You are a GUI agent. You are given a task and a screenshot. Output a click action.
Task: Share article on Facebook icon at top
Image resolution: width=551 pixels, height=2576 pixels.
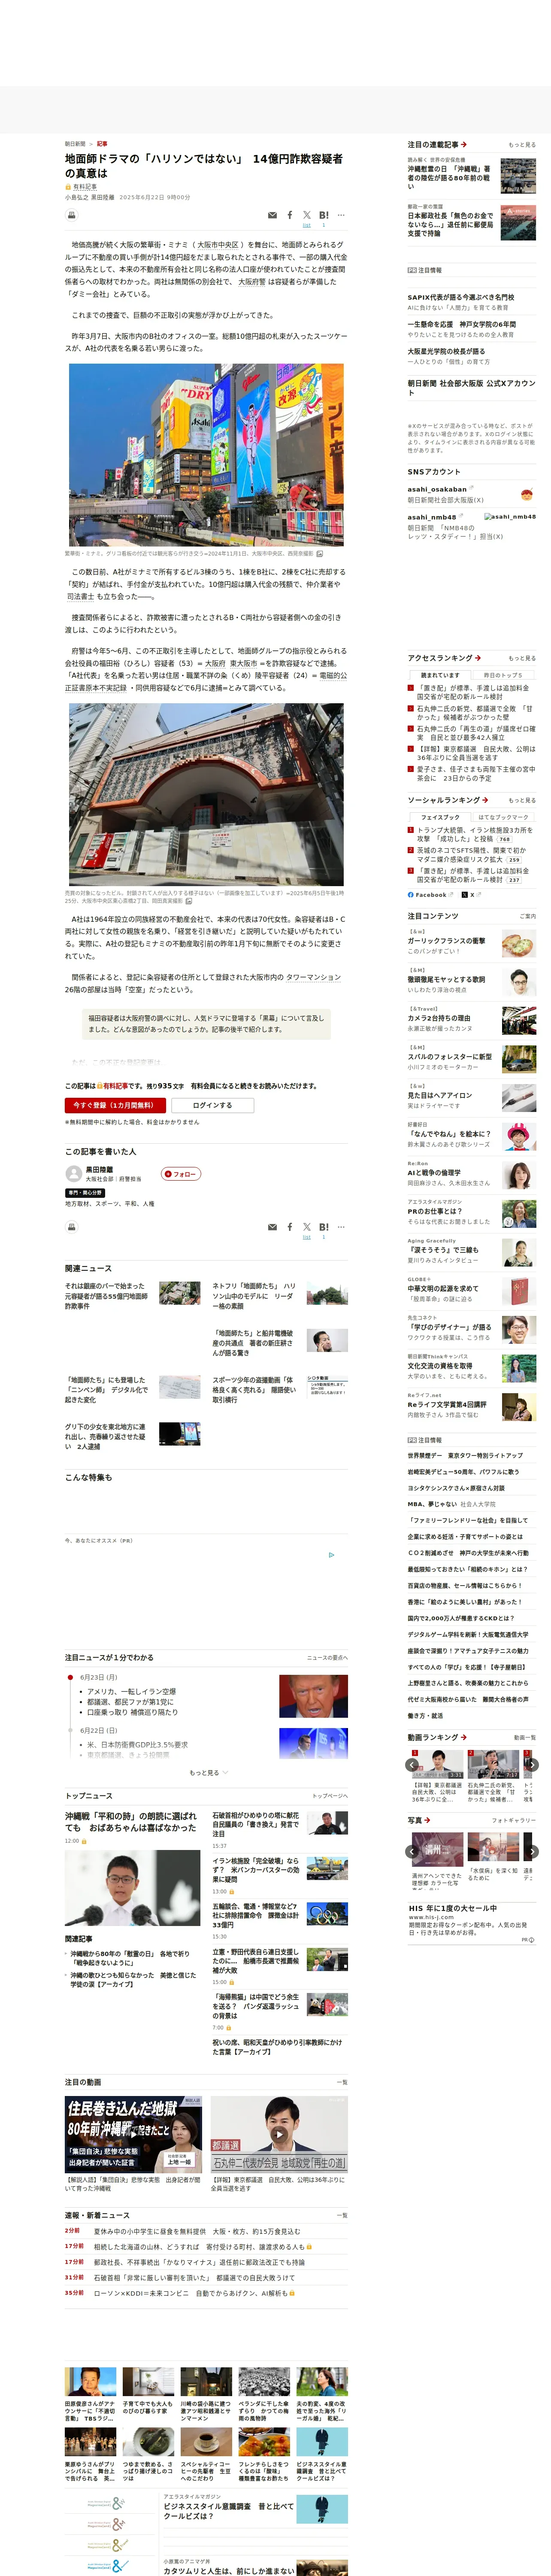pos(290,215)
